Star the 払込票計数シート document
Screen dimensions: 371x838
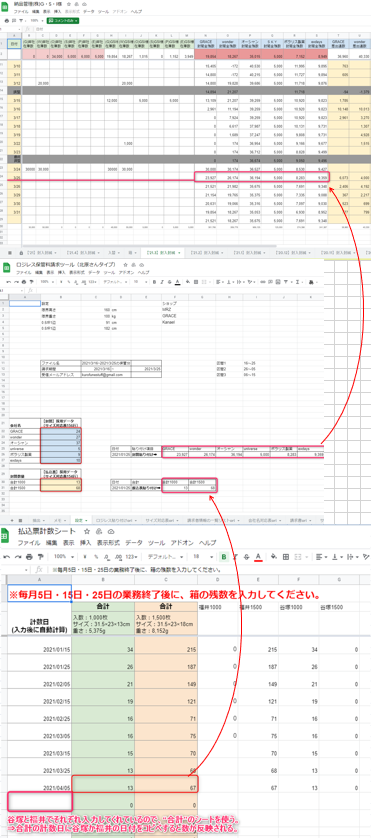pyautogui.click(x=86, y=532)
